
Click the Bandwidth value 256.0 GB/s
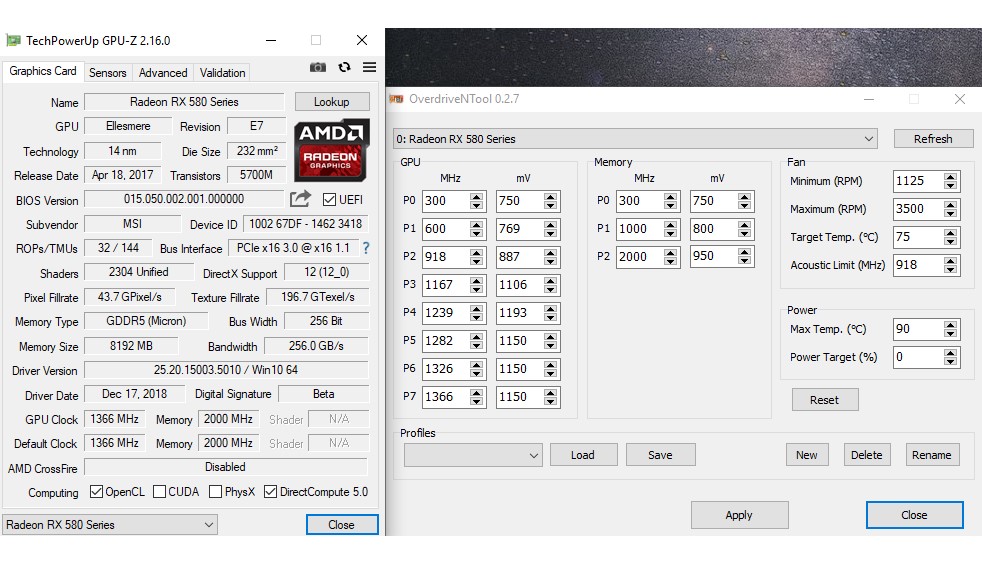pos(316,346)
